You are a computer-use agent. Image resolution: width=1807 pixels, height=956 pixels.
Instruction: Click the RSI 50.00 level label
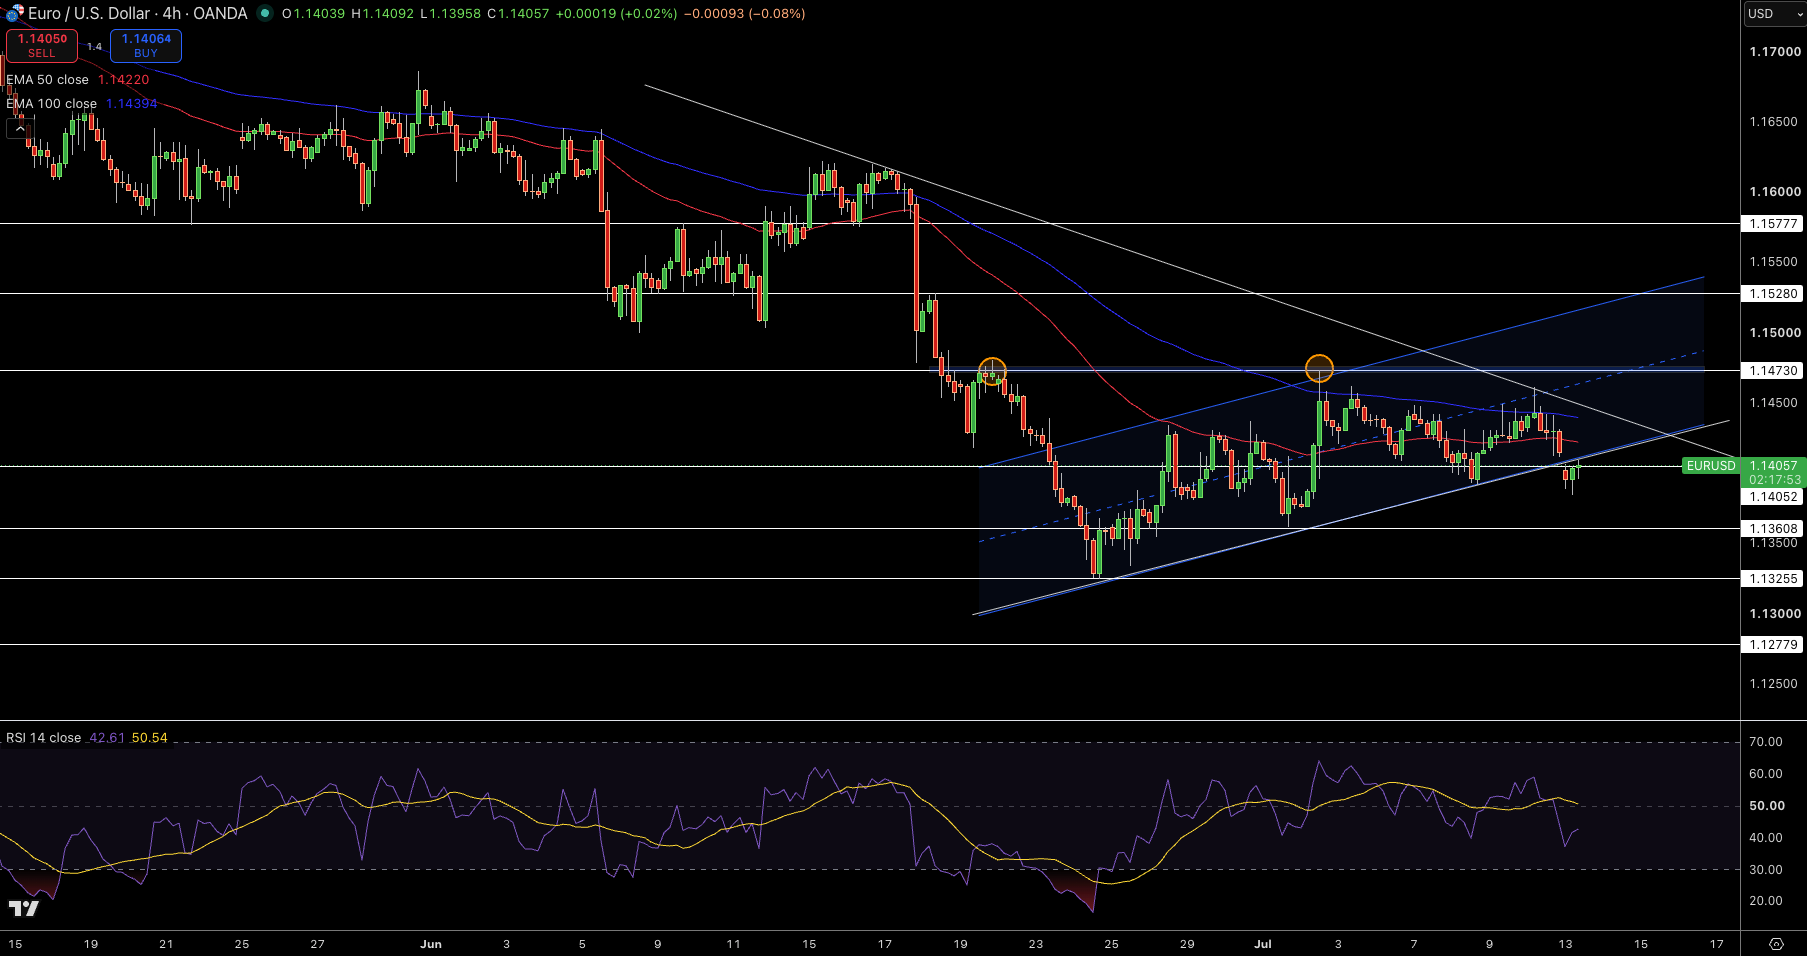(x=1767, y=806)
